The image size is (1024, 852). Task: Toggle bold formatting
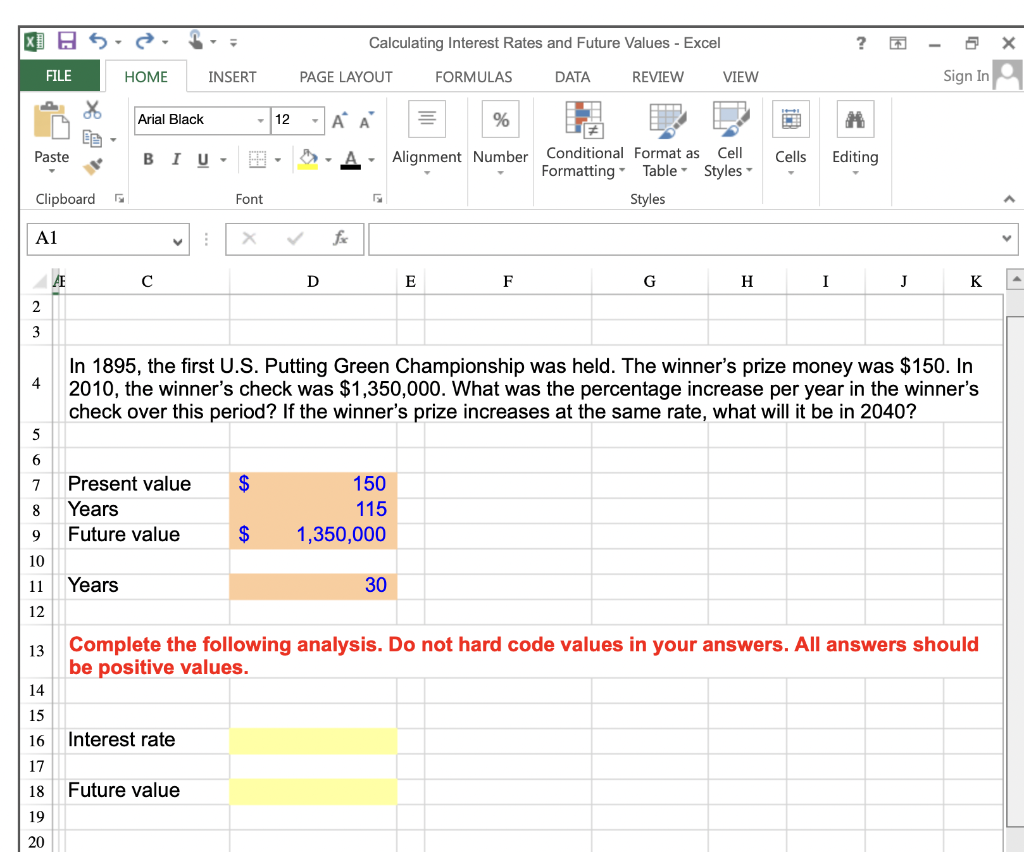tap(148, 158)
